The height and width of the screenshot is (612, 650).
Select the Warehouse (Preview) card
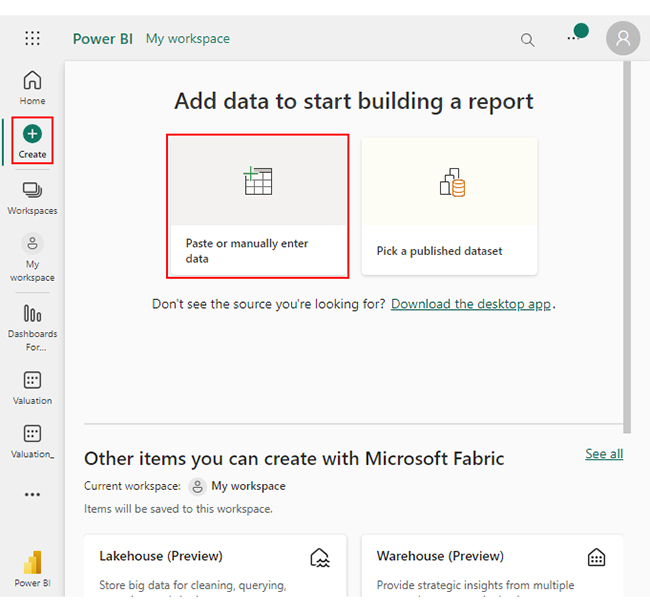point(492,566)
